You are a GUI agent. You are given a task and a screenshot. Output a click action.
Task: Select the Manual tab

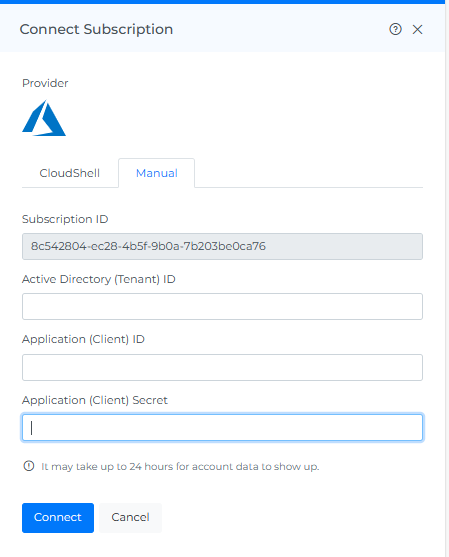point(157,173)
